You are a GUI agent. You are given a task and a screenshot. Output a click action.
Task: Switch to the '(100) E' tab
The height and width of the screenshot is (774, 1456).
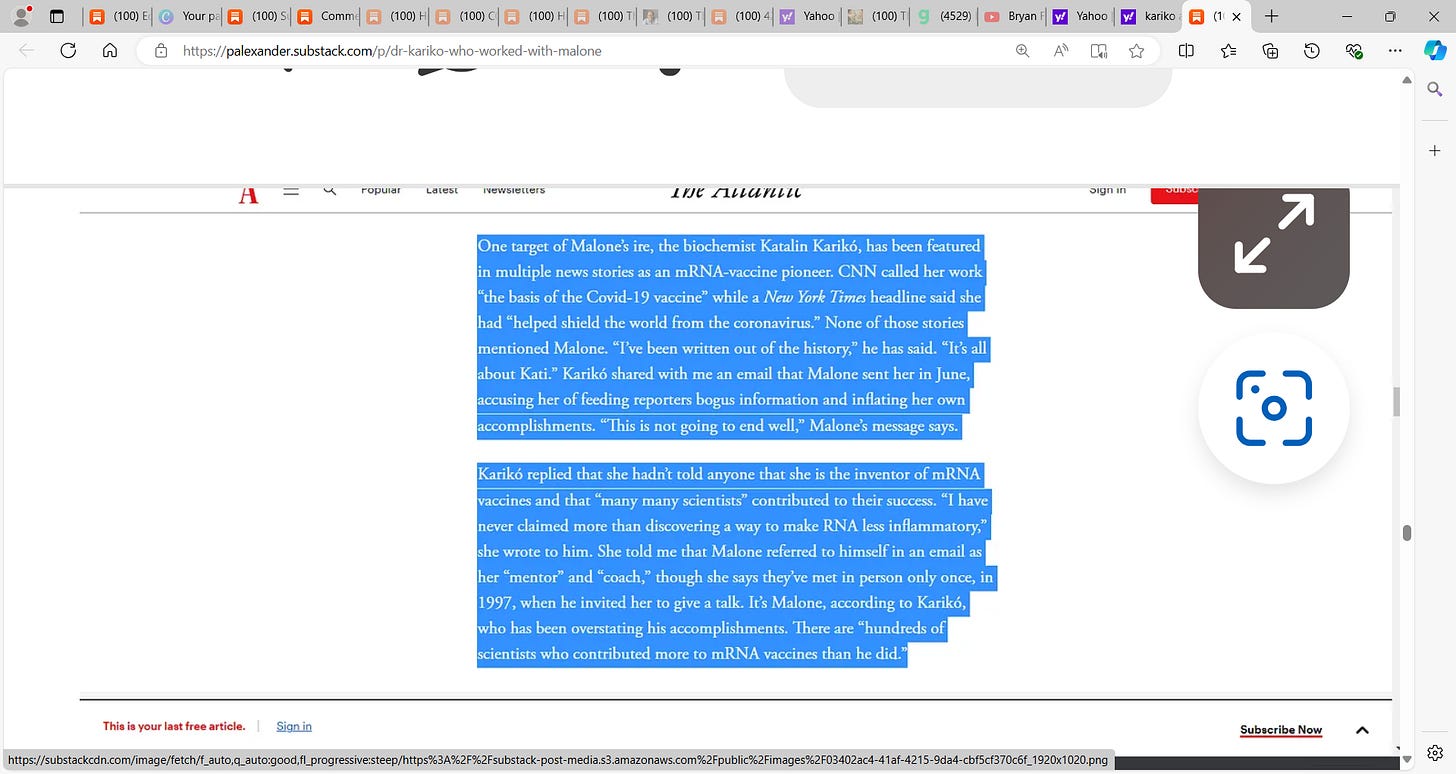click(118, 16)
